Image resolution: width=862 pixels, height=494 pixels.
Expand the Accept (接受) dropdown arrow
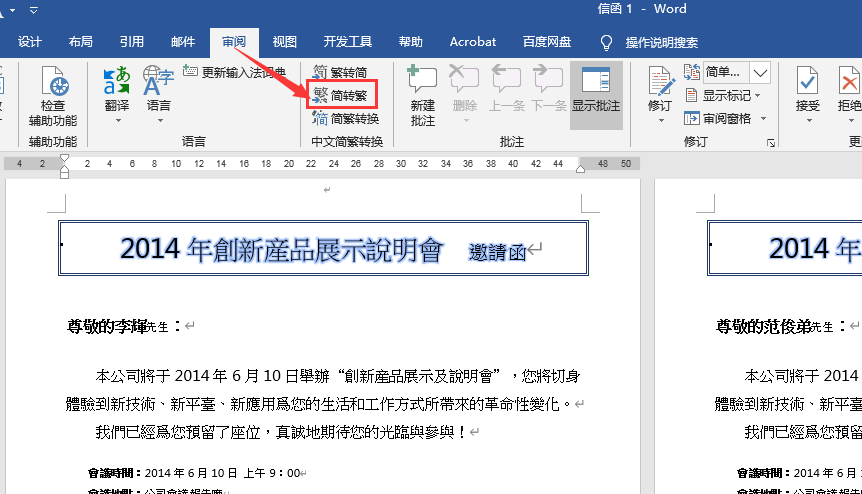pos(808,120)
